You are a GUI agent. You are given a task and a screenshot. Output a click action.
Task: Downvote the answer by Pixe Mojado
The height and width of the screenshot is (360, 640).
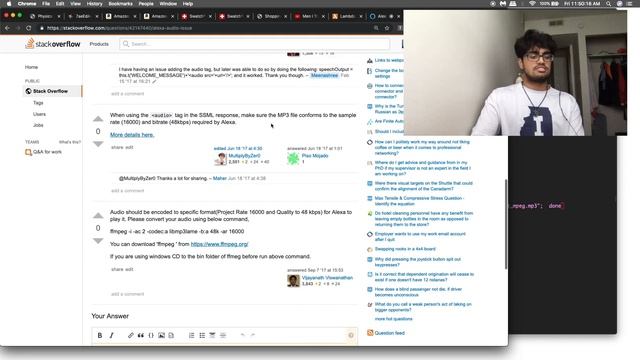98,144
